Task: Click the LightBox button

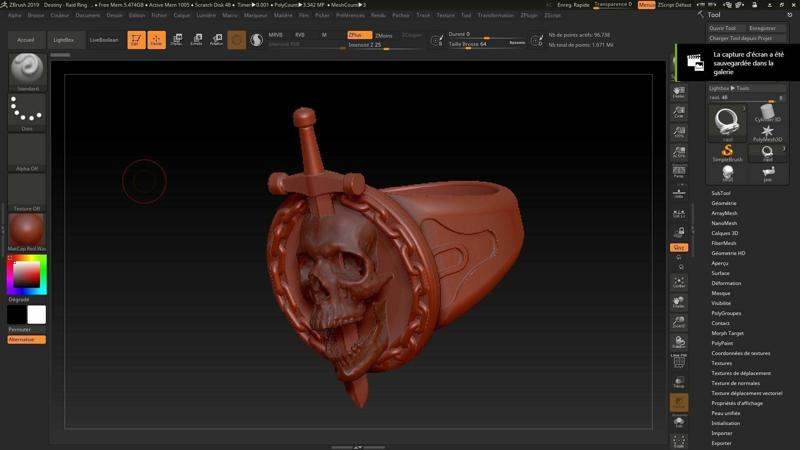Action: [x=65, y=40]
